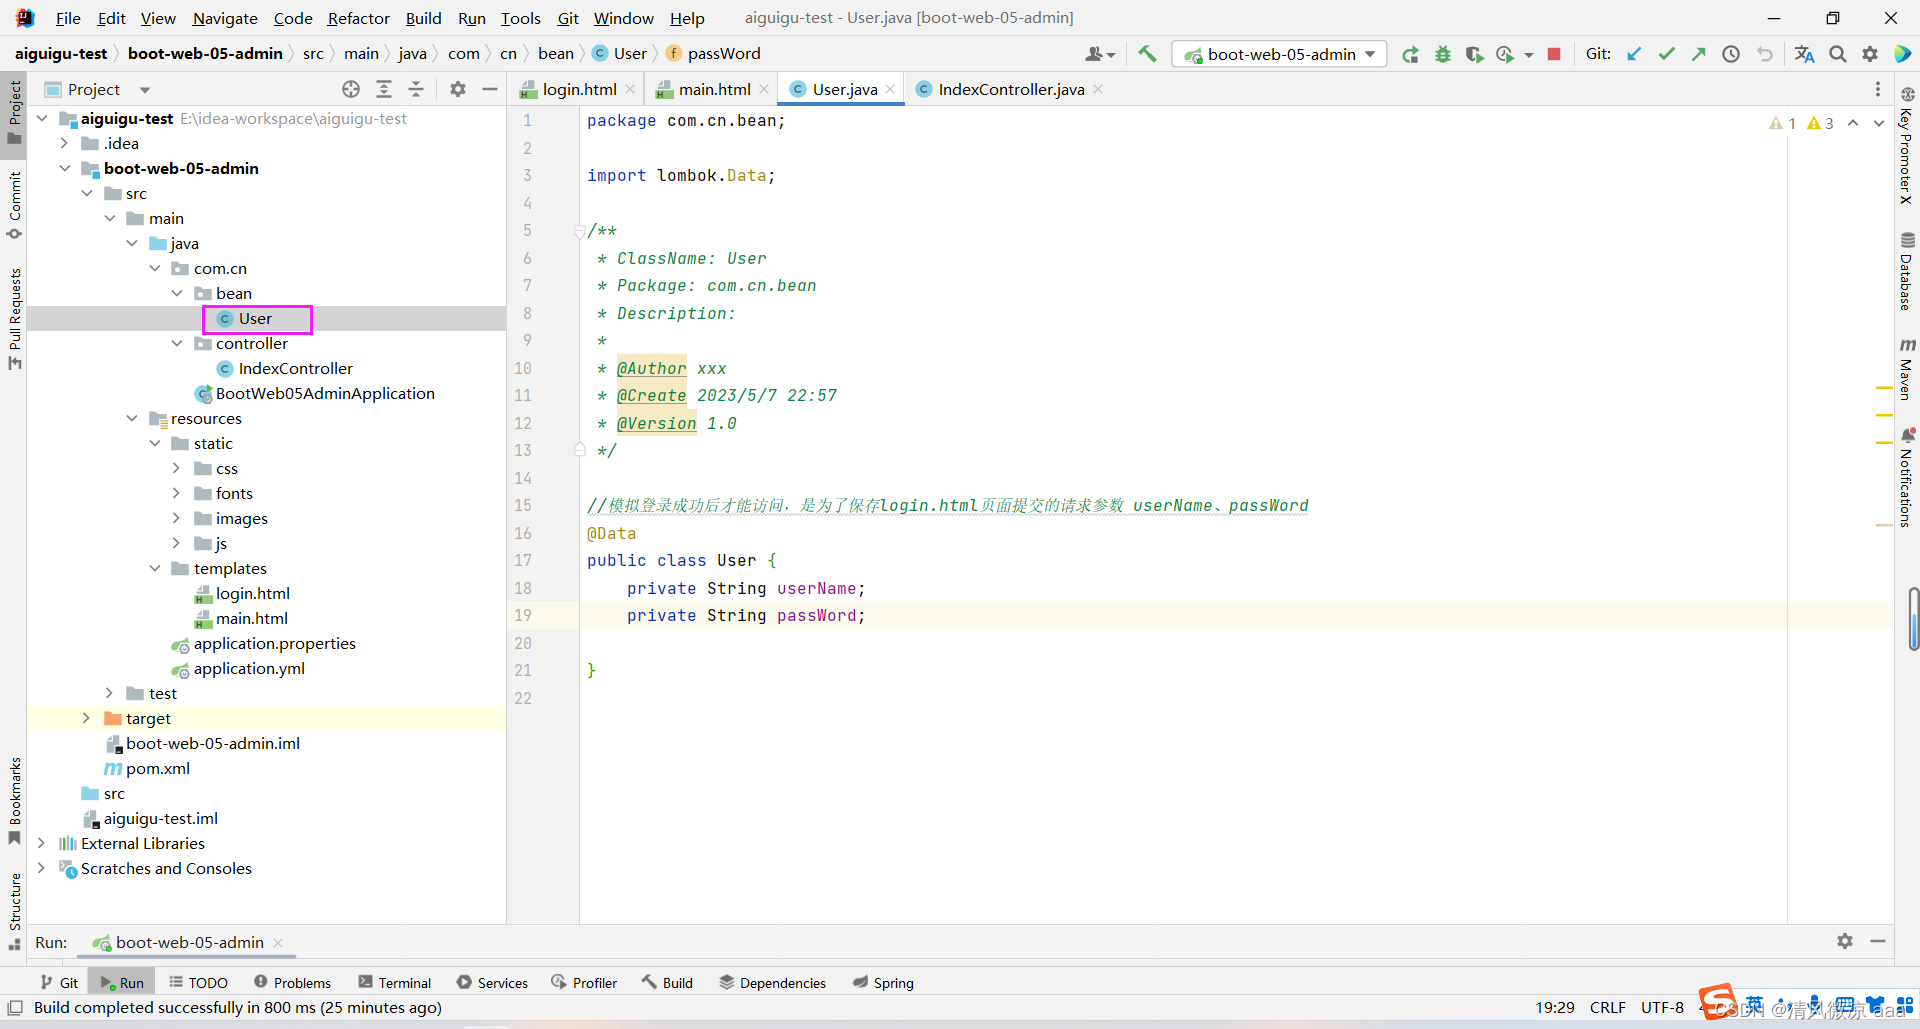Image resolution: width=1920 pixels, height=1029 pixels.
Task: Click the Build project hammer icon
Action: [x=1147, y=54]
